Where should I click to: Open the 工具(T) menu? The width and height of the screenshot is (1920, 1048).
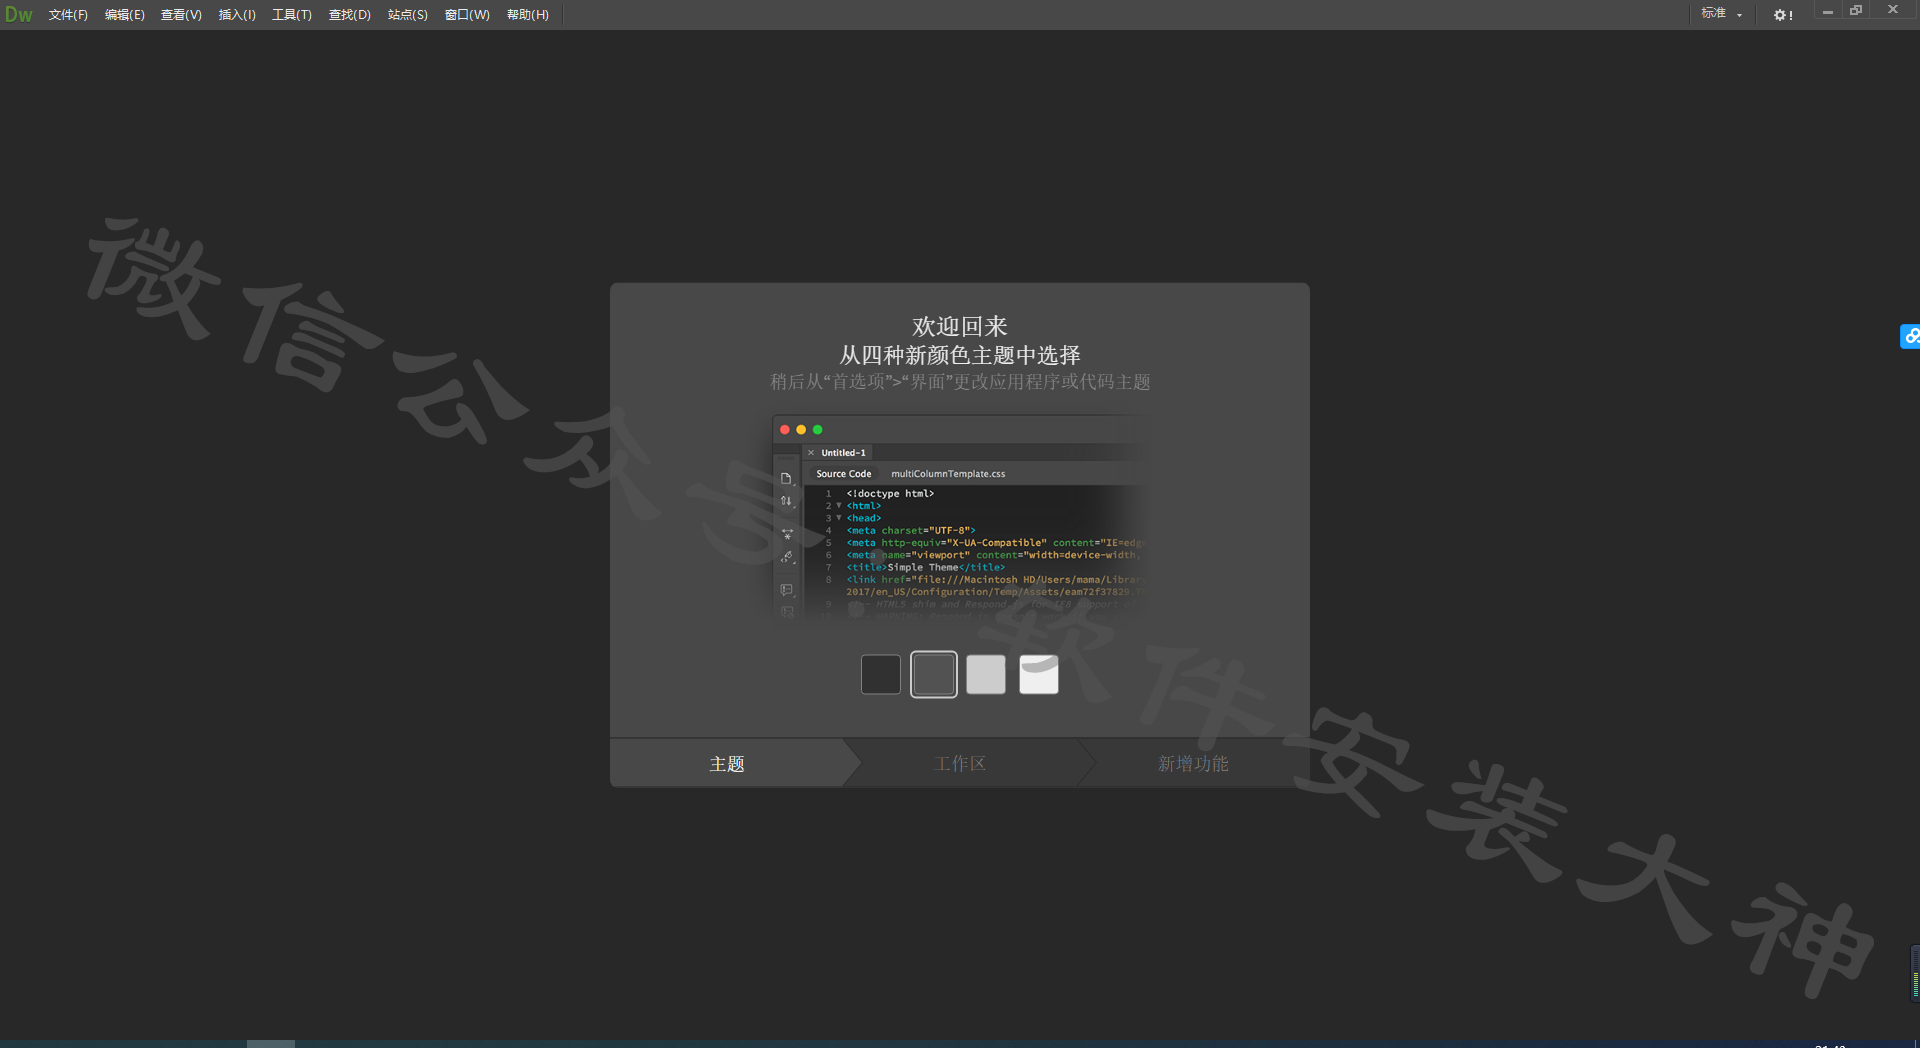pos(292,15)
